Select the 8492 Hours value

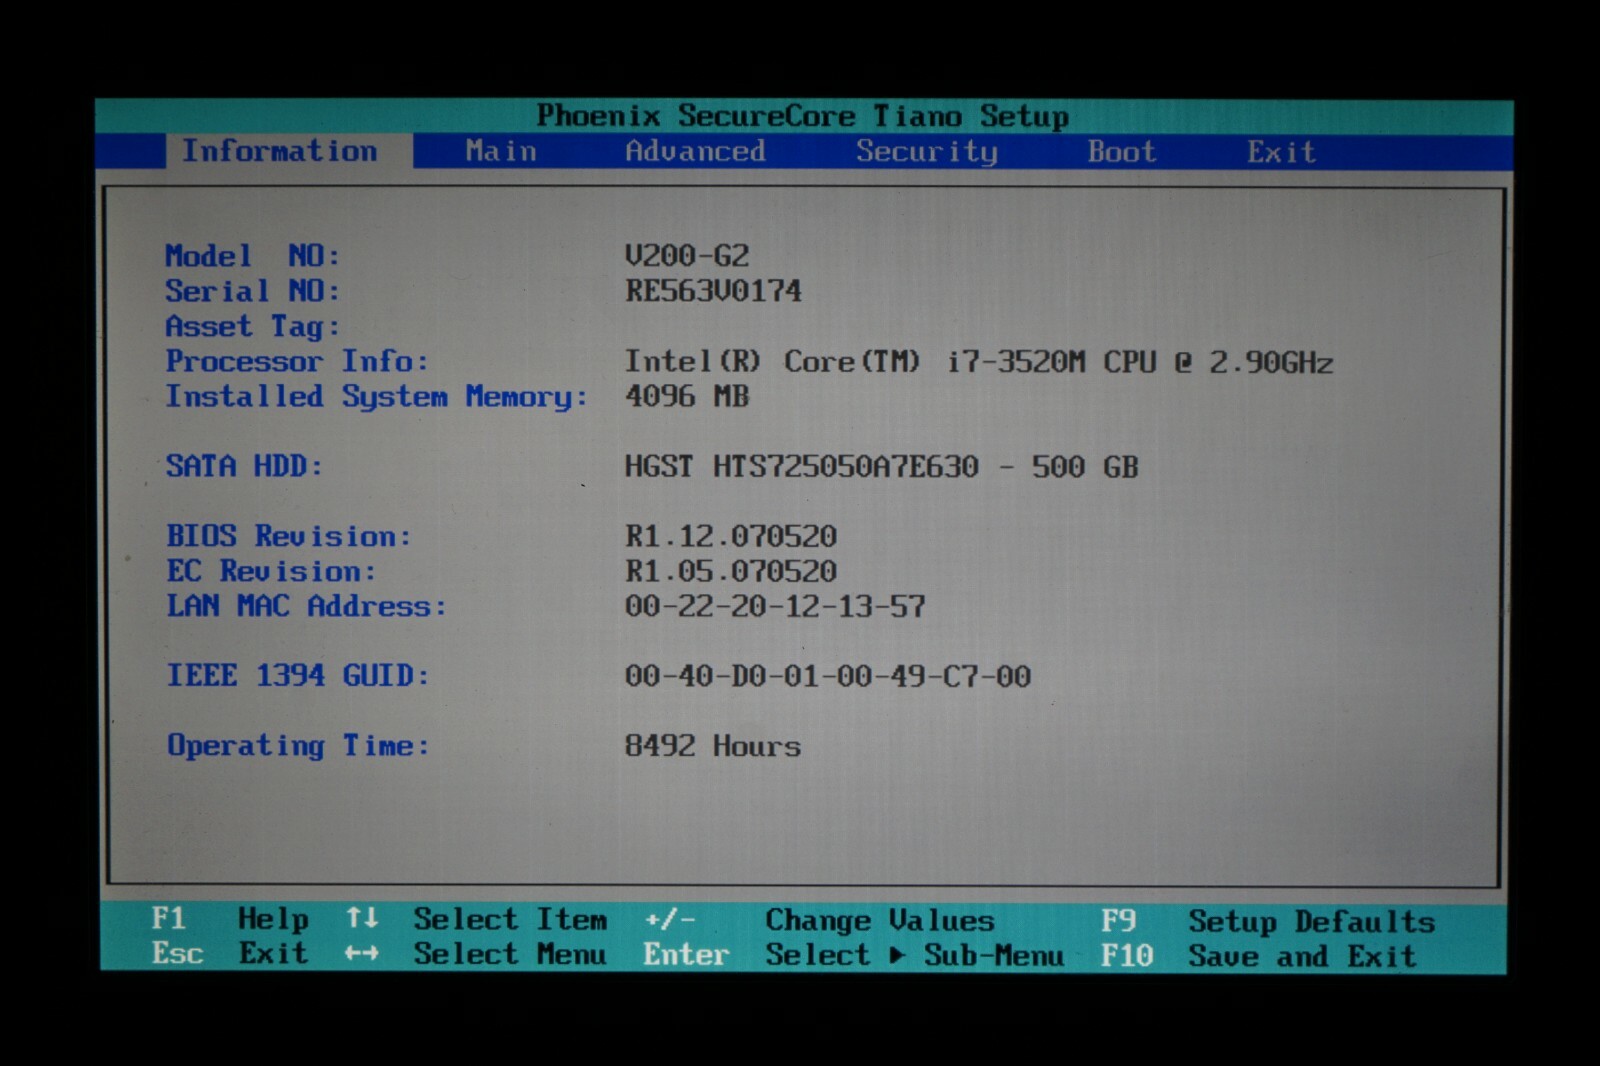click(713, 746)
